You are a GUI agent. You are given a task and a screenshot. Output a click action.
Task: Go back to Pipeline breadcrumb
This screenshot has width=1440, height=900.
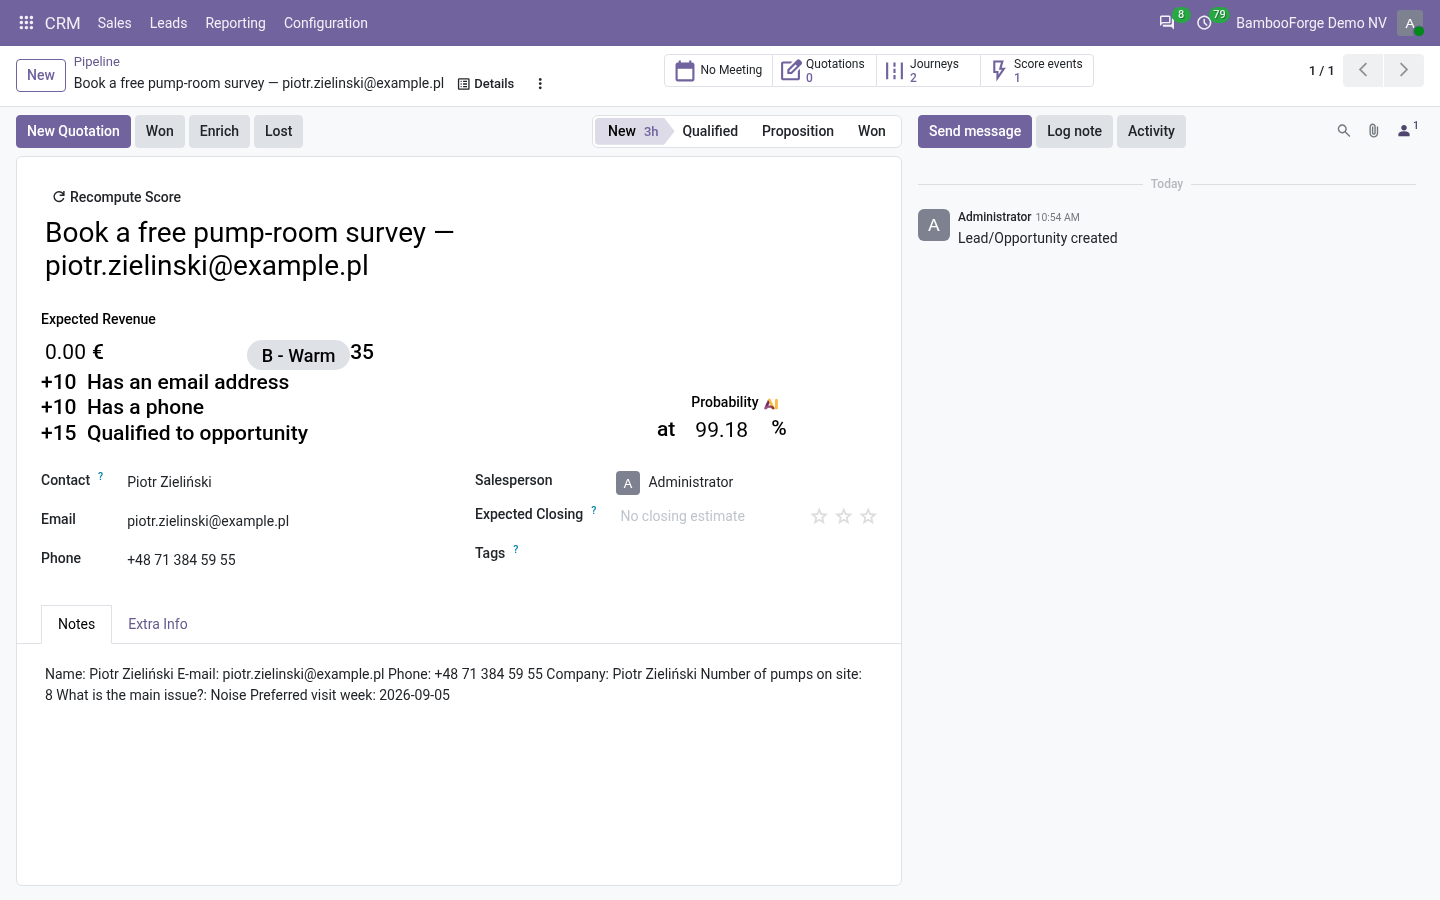pos(97,62)
